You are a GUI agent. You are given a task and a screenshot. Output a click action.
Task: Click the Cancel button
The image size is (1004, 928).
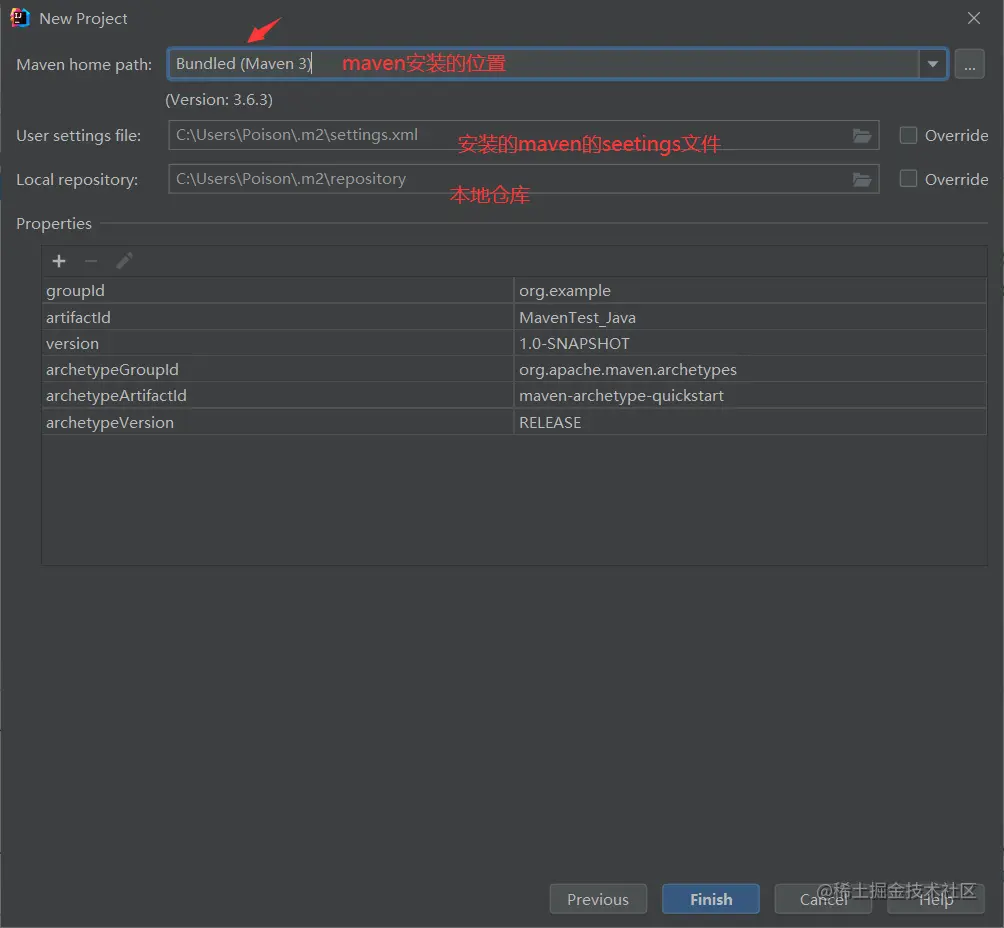tap(823, 899)
